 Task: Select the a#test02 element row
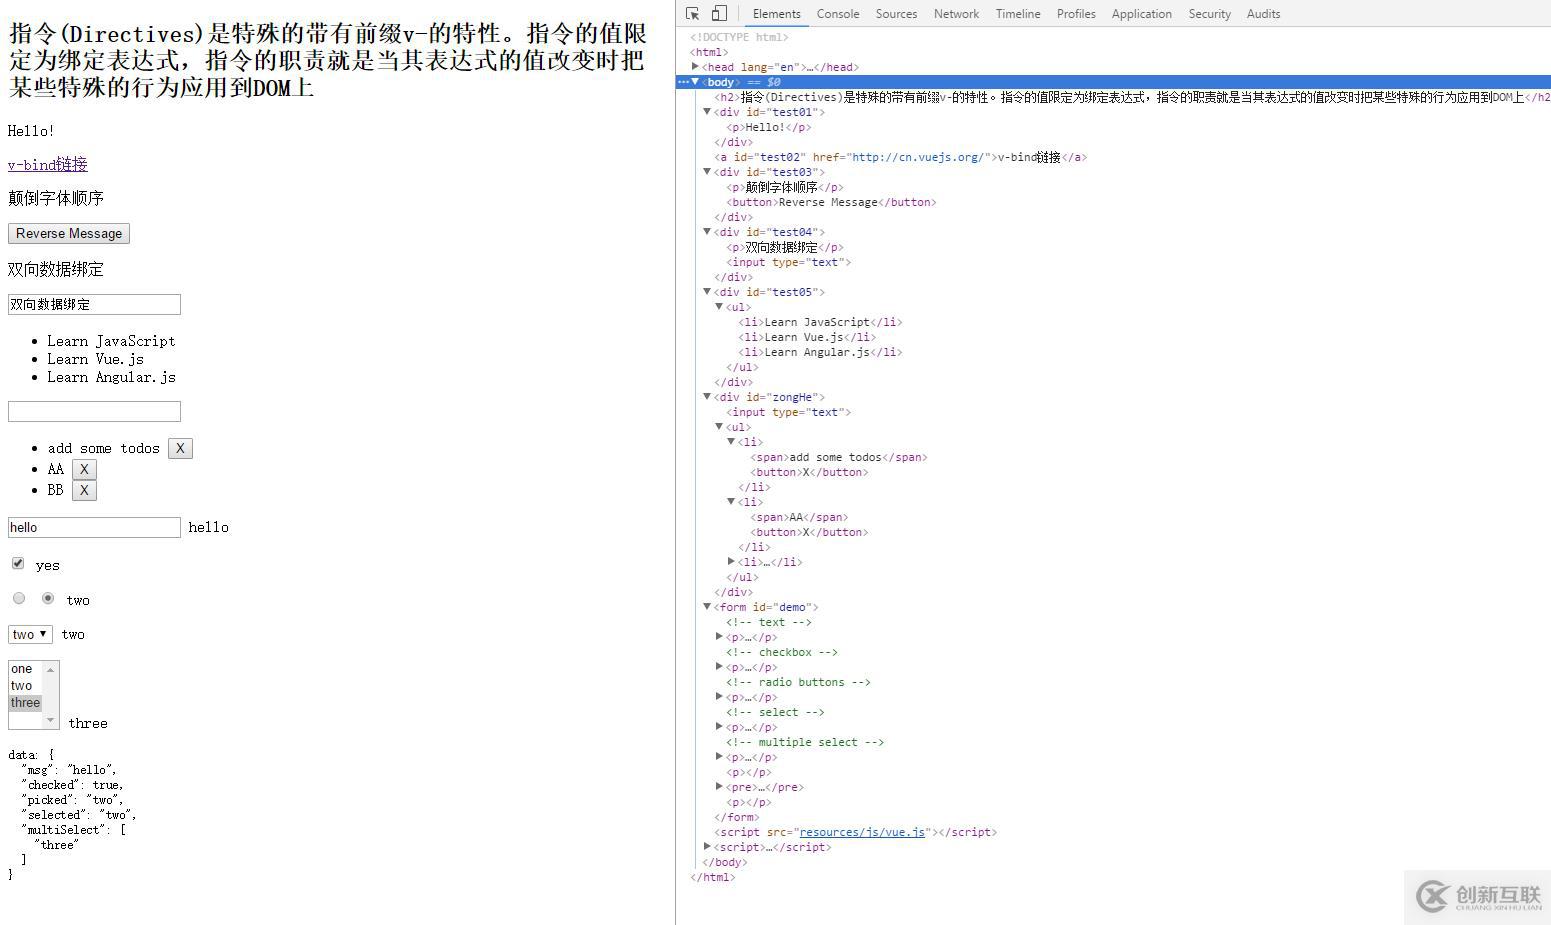coord(1114,157)
